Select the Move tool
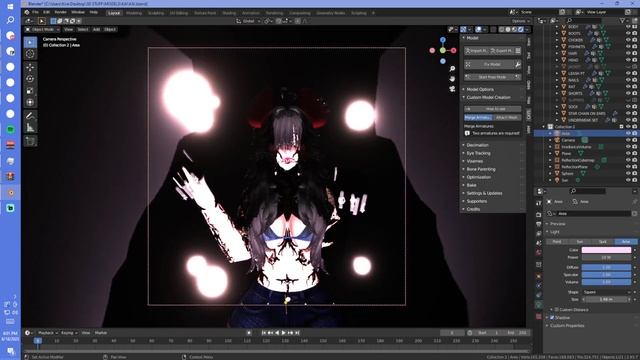 (30, 67)
